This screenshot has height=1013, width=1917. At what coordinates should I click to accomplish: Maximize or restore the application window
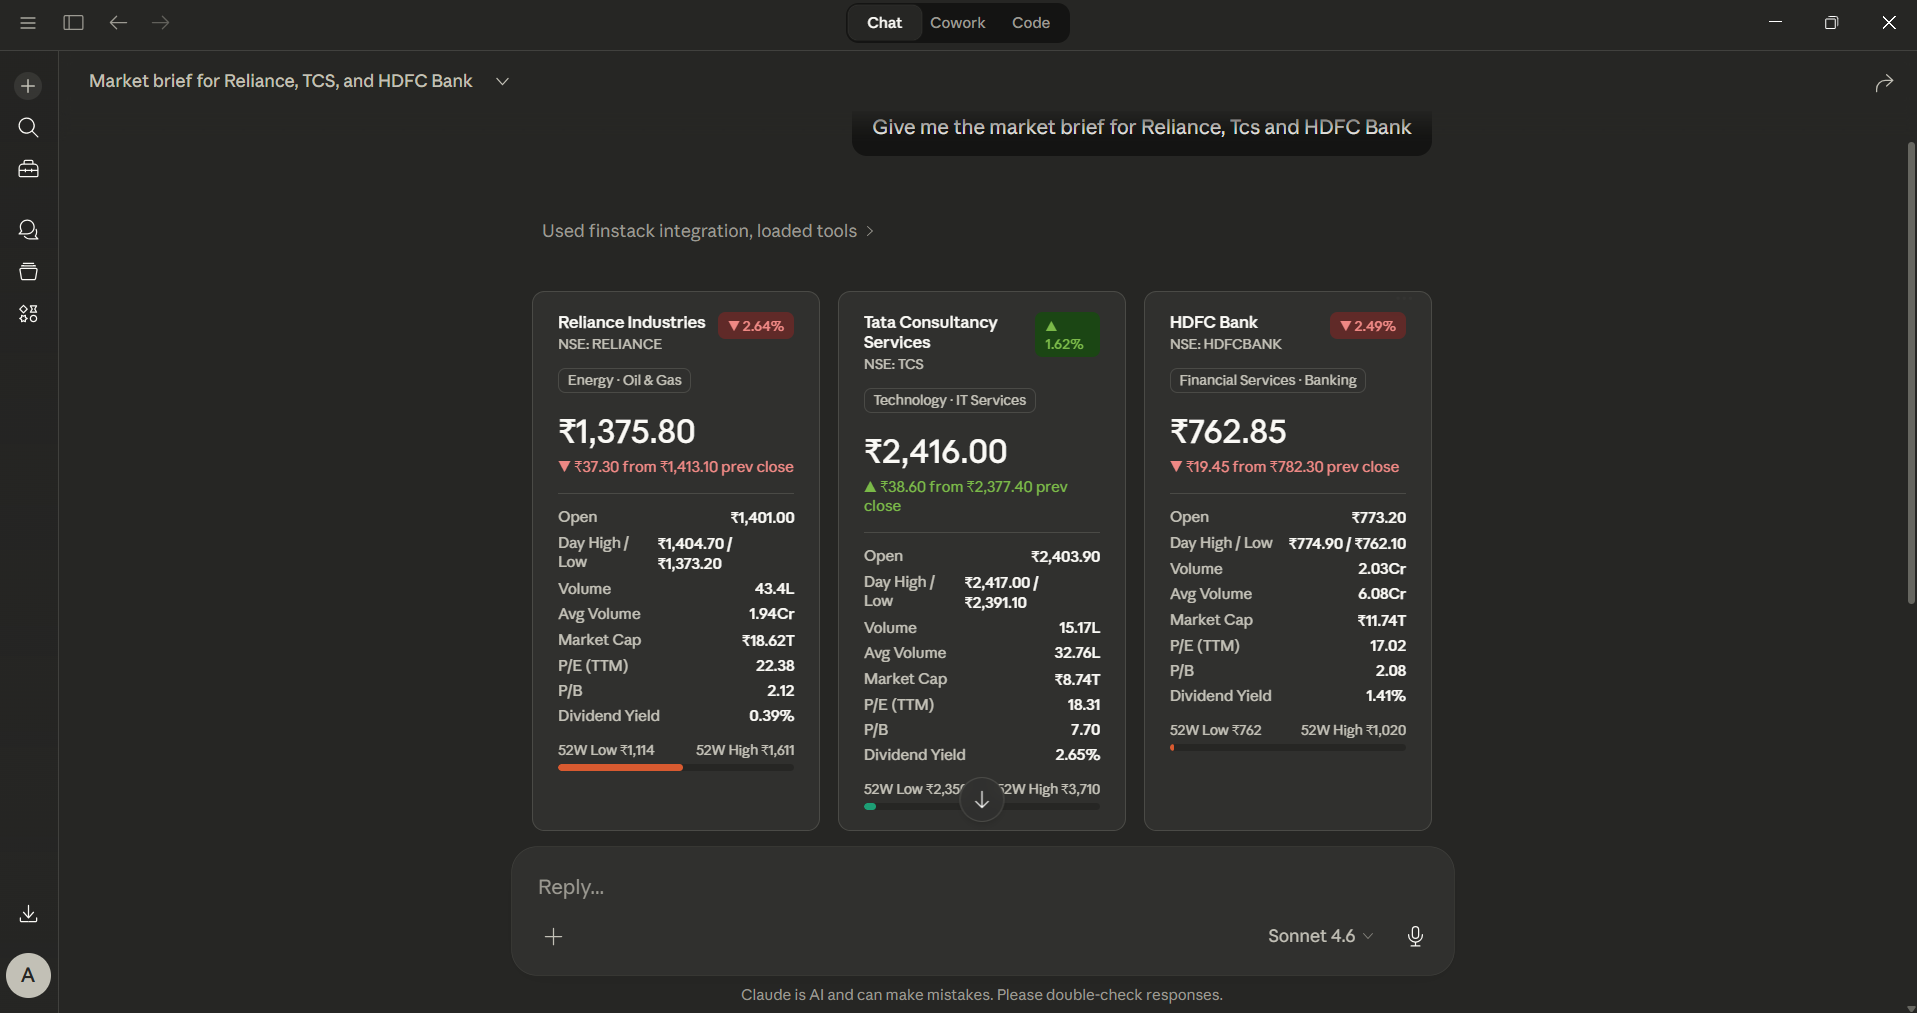point(1831,22)
